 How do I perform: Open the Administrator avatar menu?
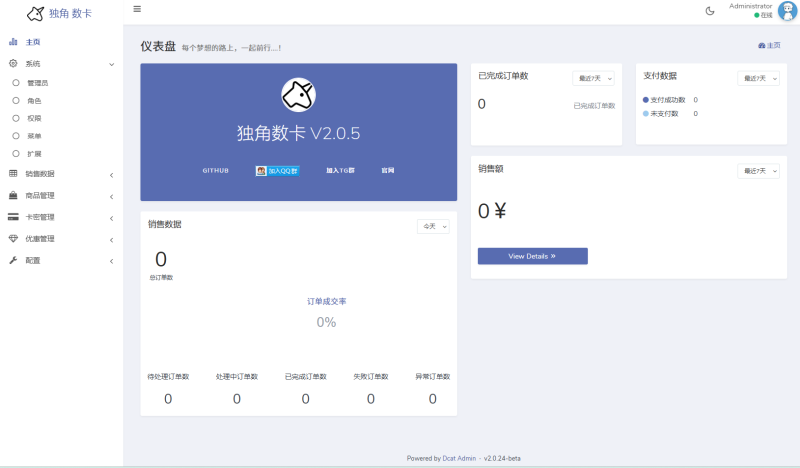[787, 11]
